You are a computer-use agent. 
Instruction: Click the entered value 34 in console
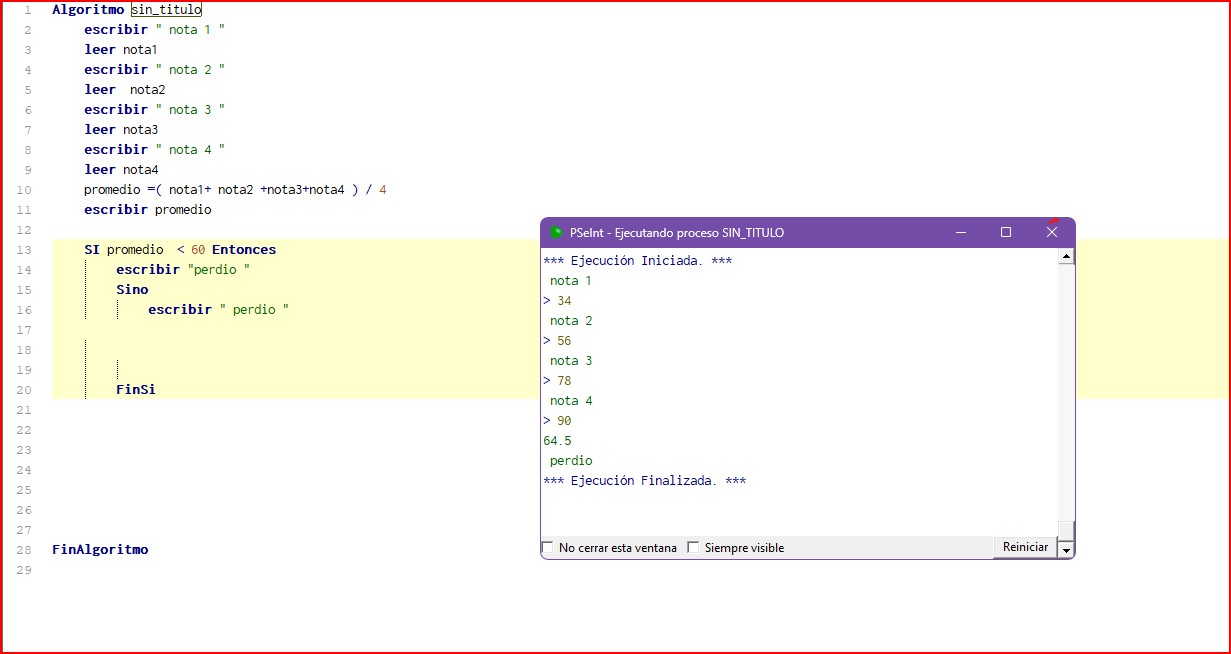pyautogui.click(x=564, y=301)
